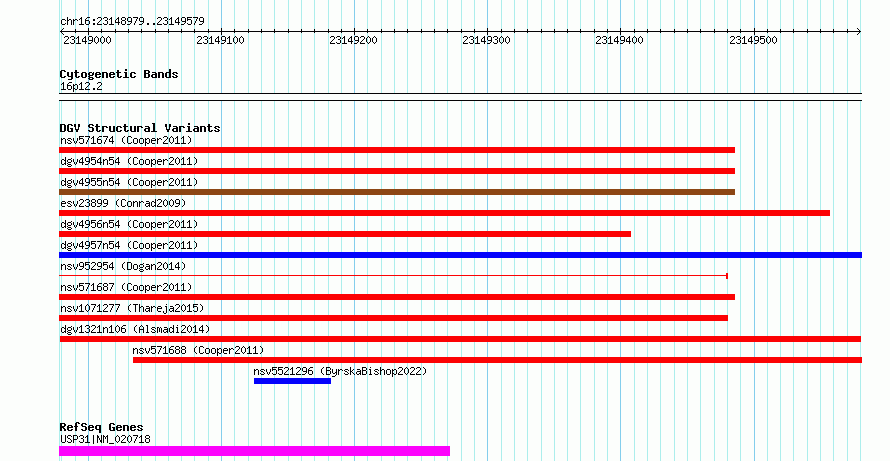The width and height of the screenshot is (890, 461).
Task: Select the long blue dgv4957n54 bar
Action: coord(460,255)
